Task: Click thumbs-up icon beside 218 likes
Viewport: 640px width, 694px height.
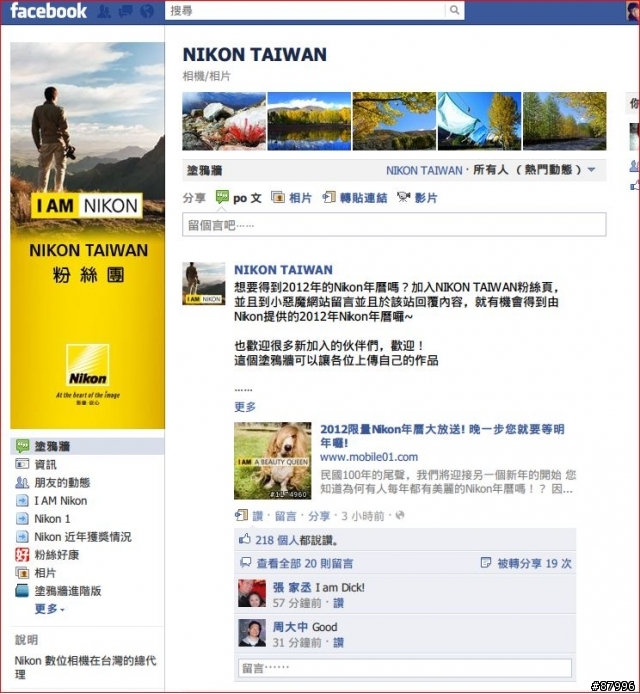Action: tap(244, 539)
